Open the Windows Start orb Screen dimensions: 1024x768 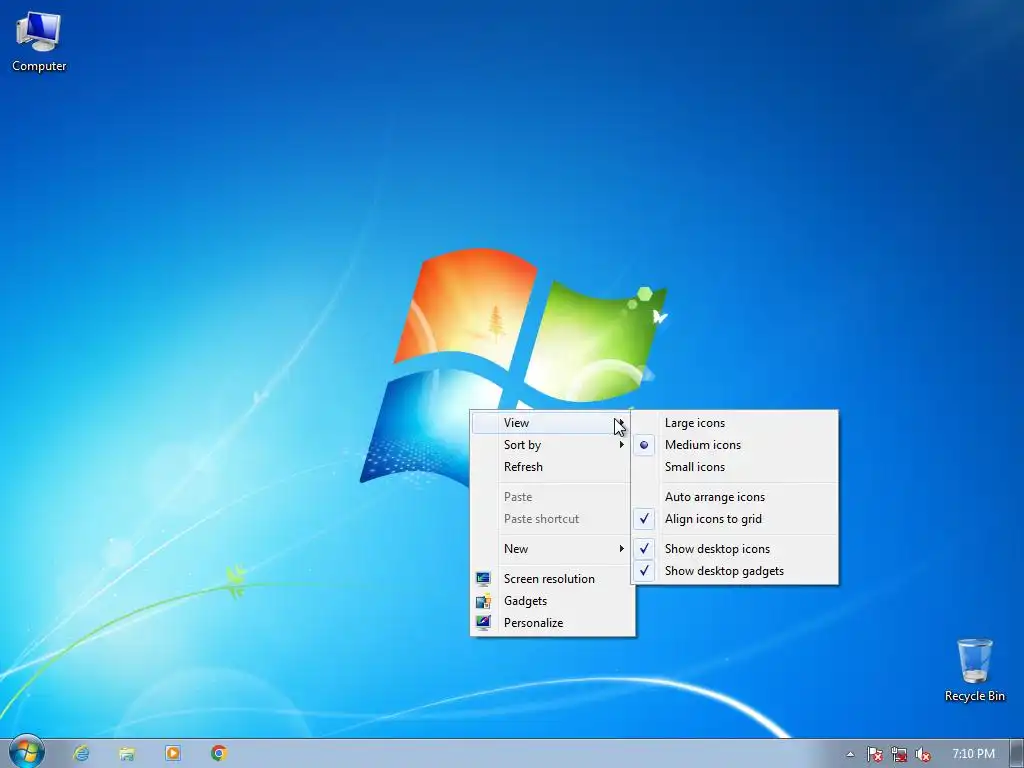[x=26, y=752]
